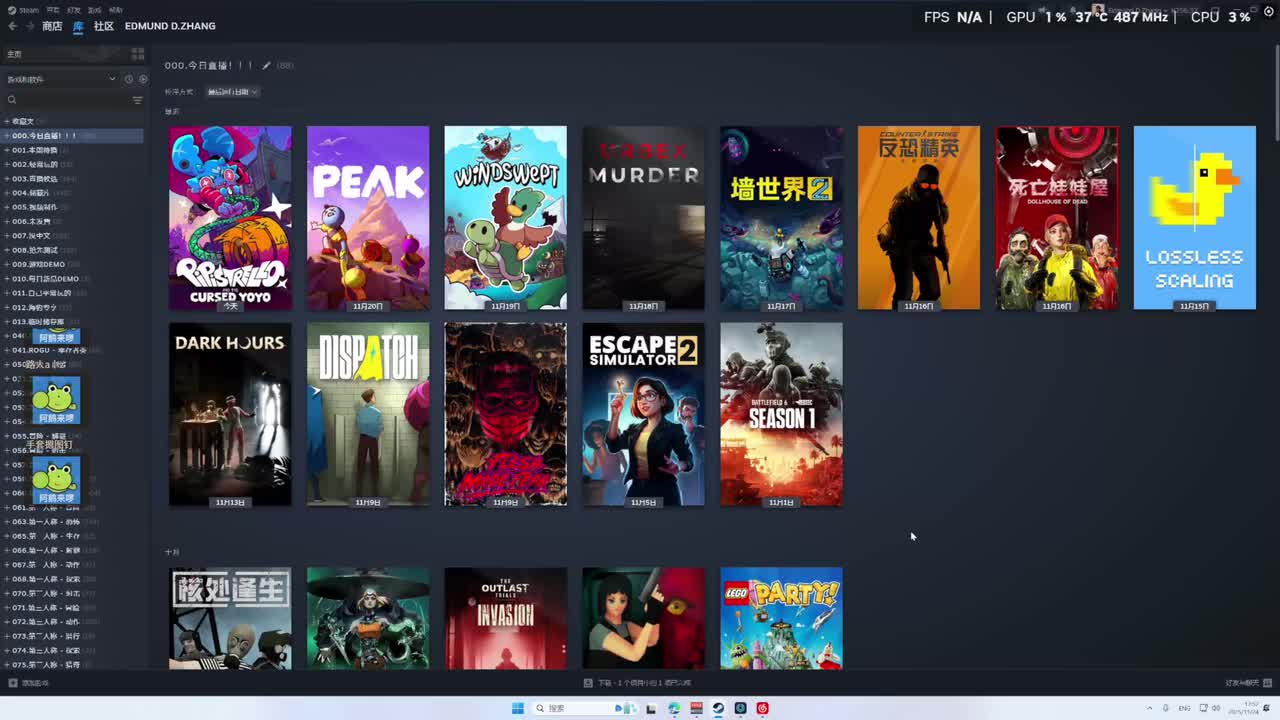Open the Steam taskbar icon
This screenshot has height=720, width=1280.
tap(718, 708)
